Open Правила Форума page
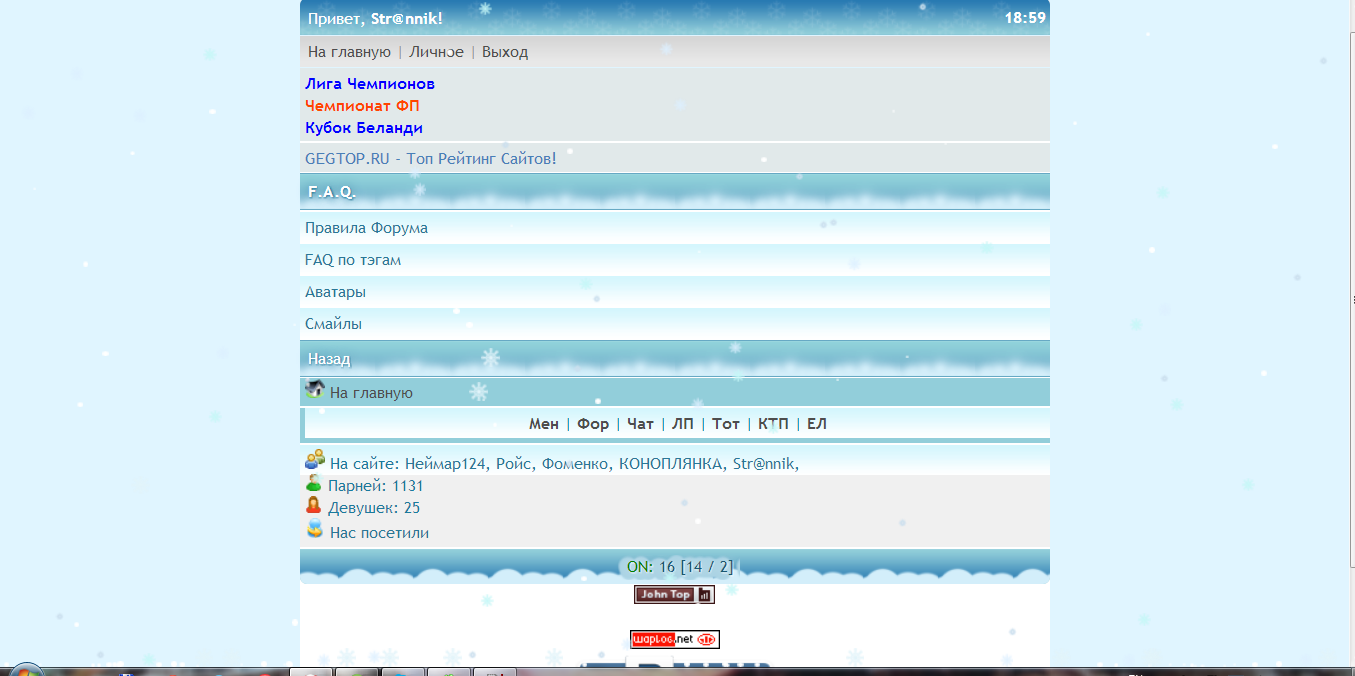1355x676 pixels. coord(366,228)
